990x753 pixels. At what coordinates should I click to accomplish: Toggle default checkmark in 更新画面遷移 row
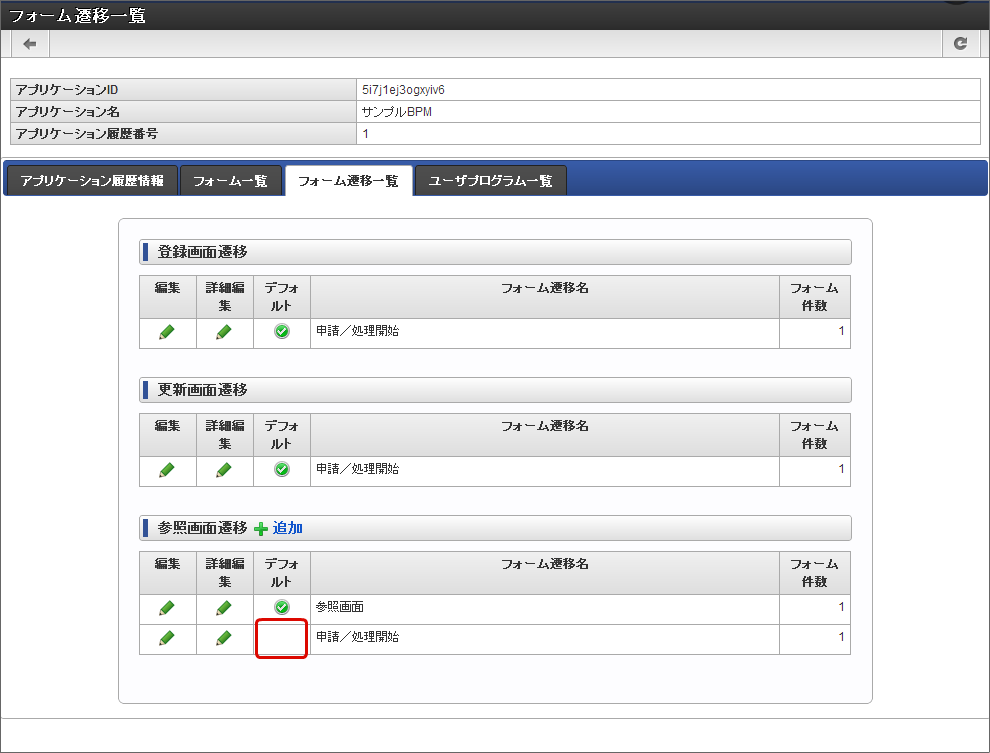pyautogui.click(x=282, y=470)
